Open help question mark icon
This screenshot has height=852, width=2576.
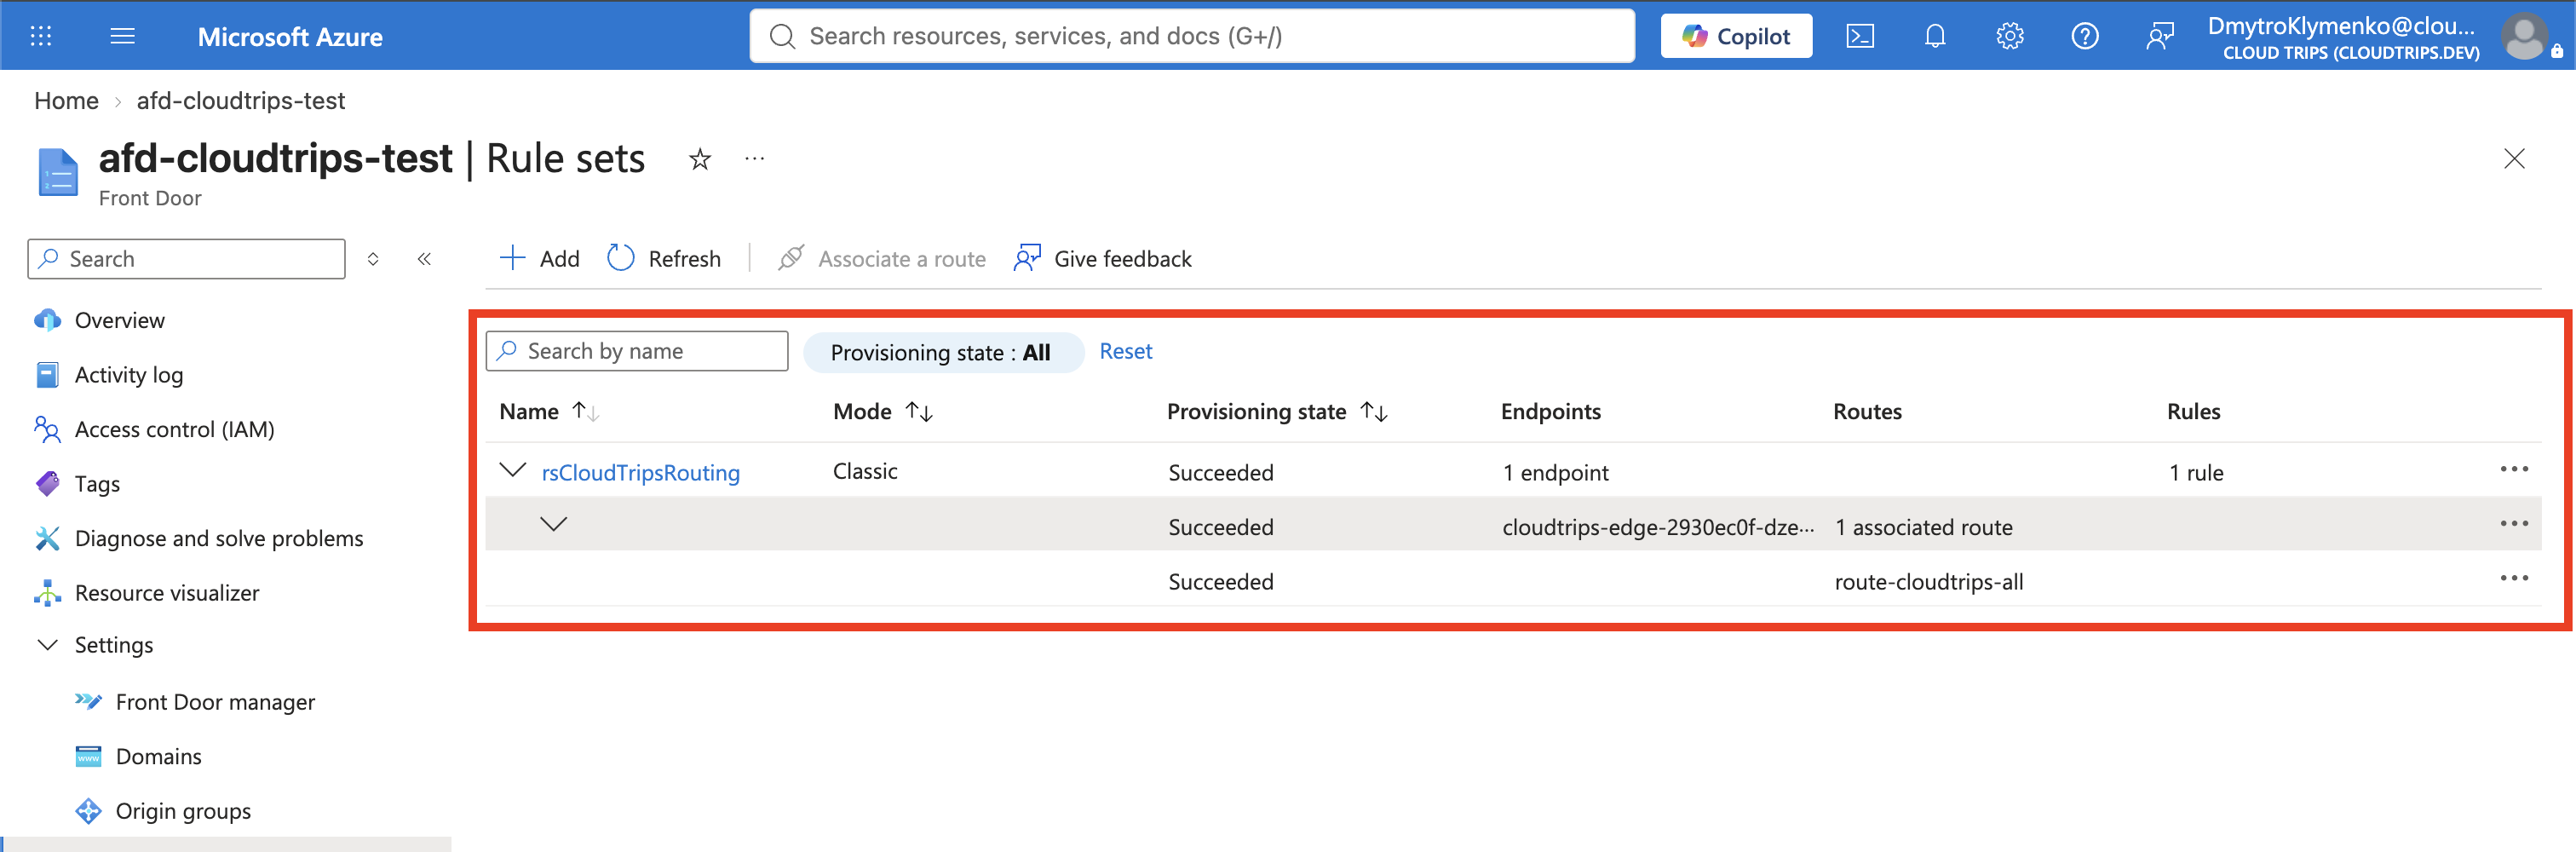pyautogui.click(x=2084, y=36)
